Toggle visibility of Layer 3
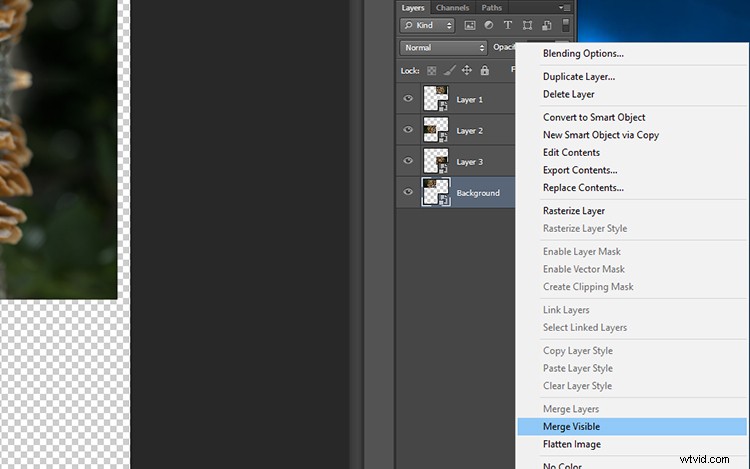 point(408,161)
